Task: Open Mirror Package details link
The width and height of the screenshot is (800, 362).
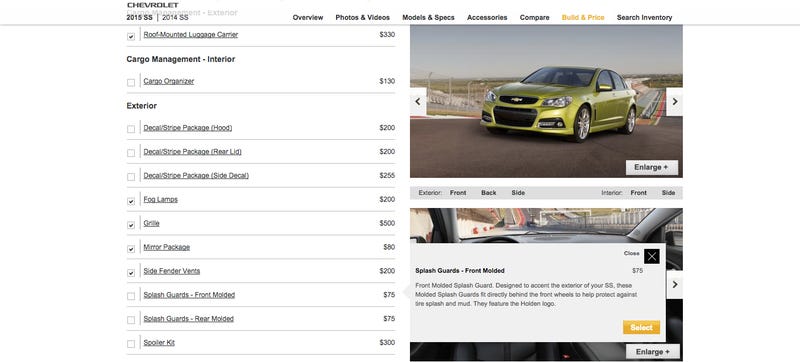Action: click(166, 247)
